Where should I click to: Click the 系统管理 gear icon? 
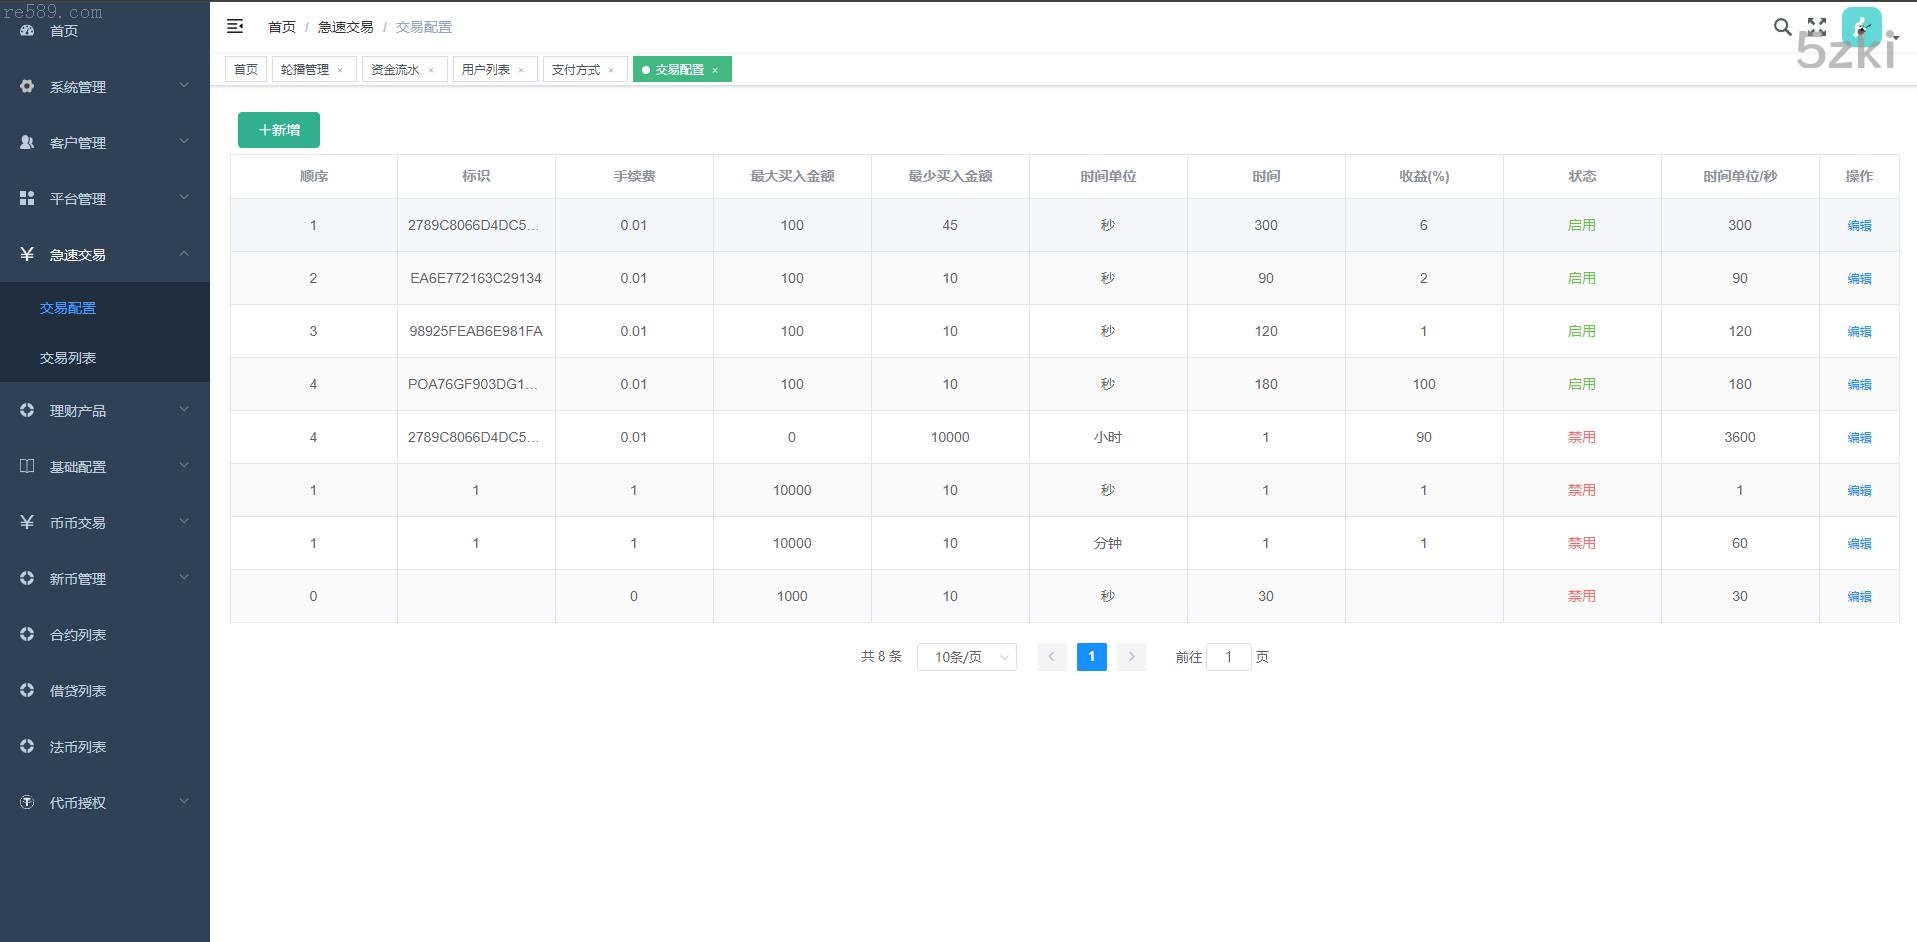[27, 87]
